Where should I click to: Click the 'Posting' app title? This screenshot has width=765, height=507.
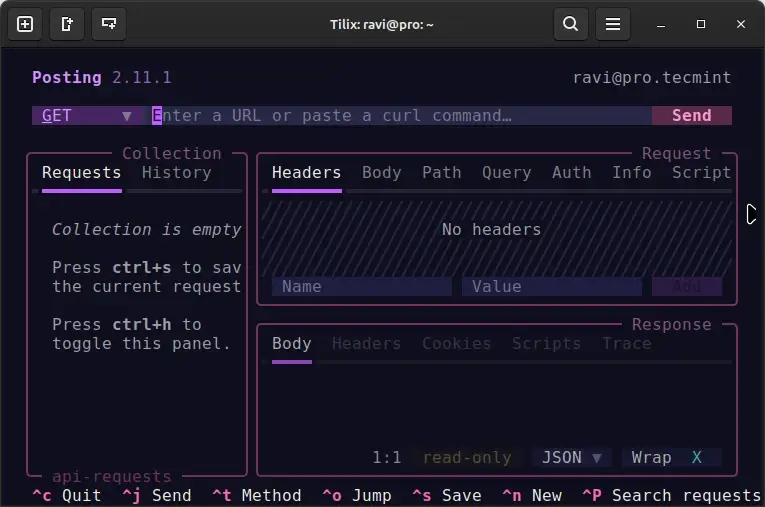[67, 78]
